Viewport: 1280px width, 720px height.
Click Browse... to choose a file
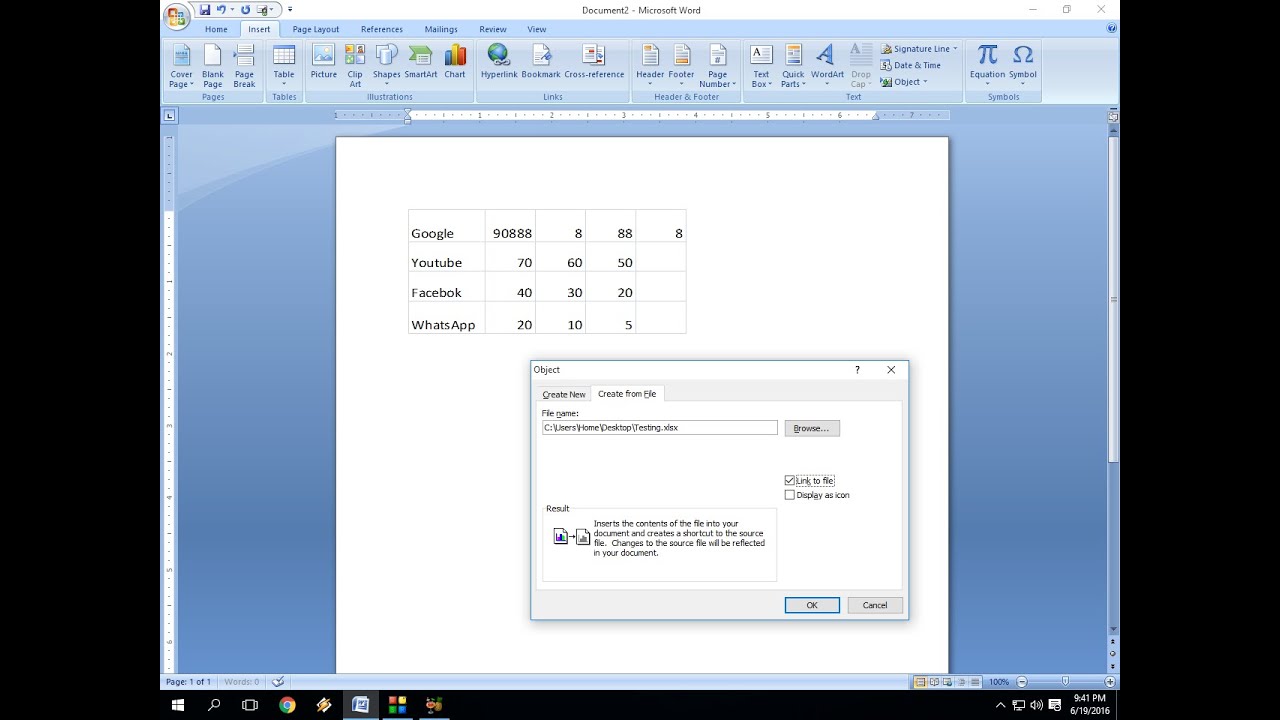pos(812,428)
